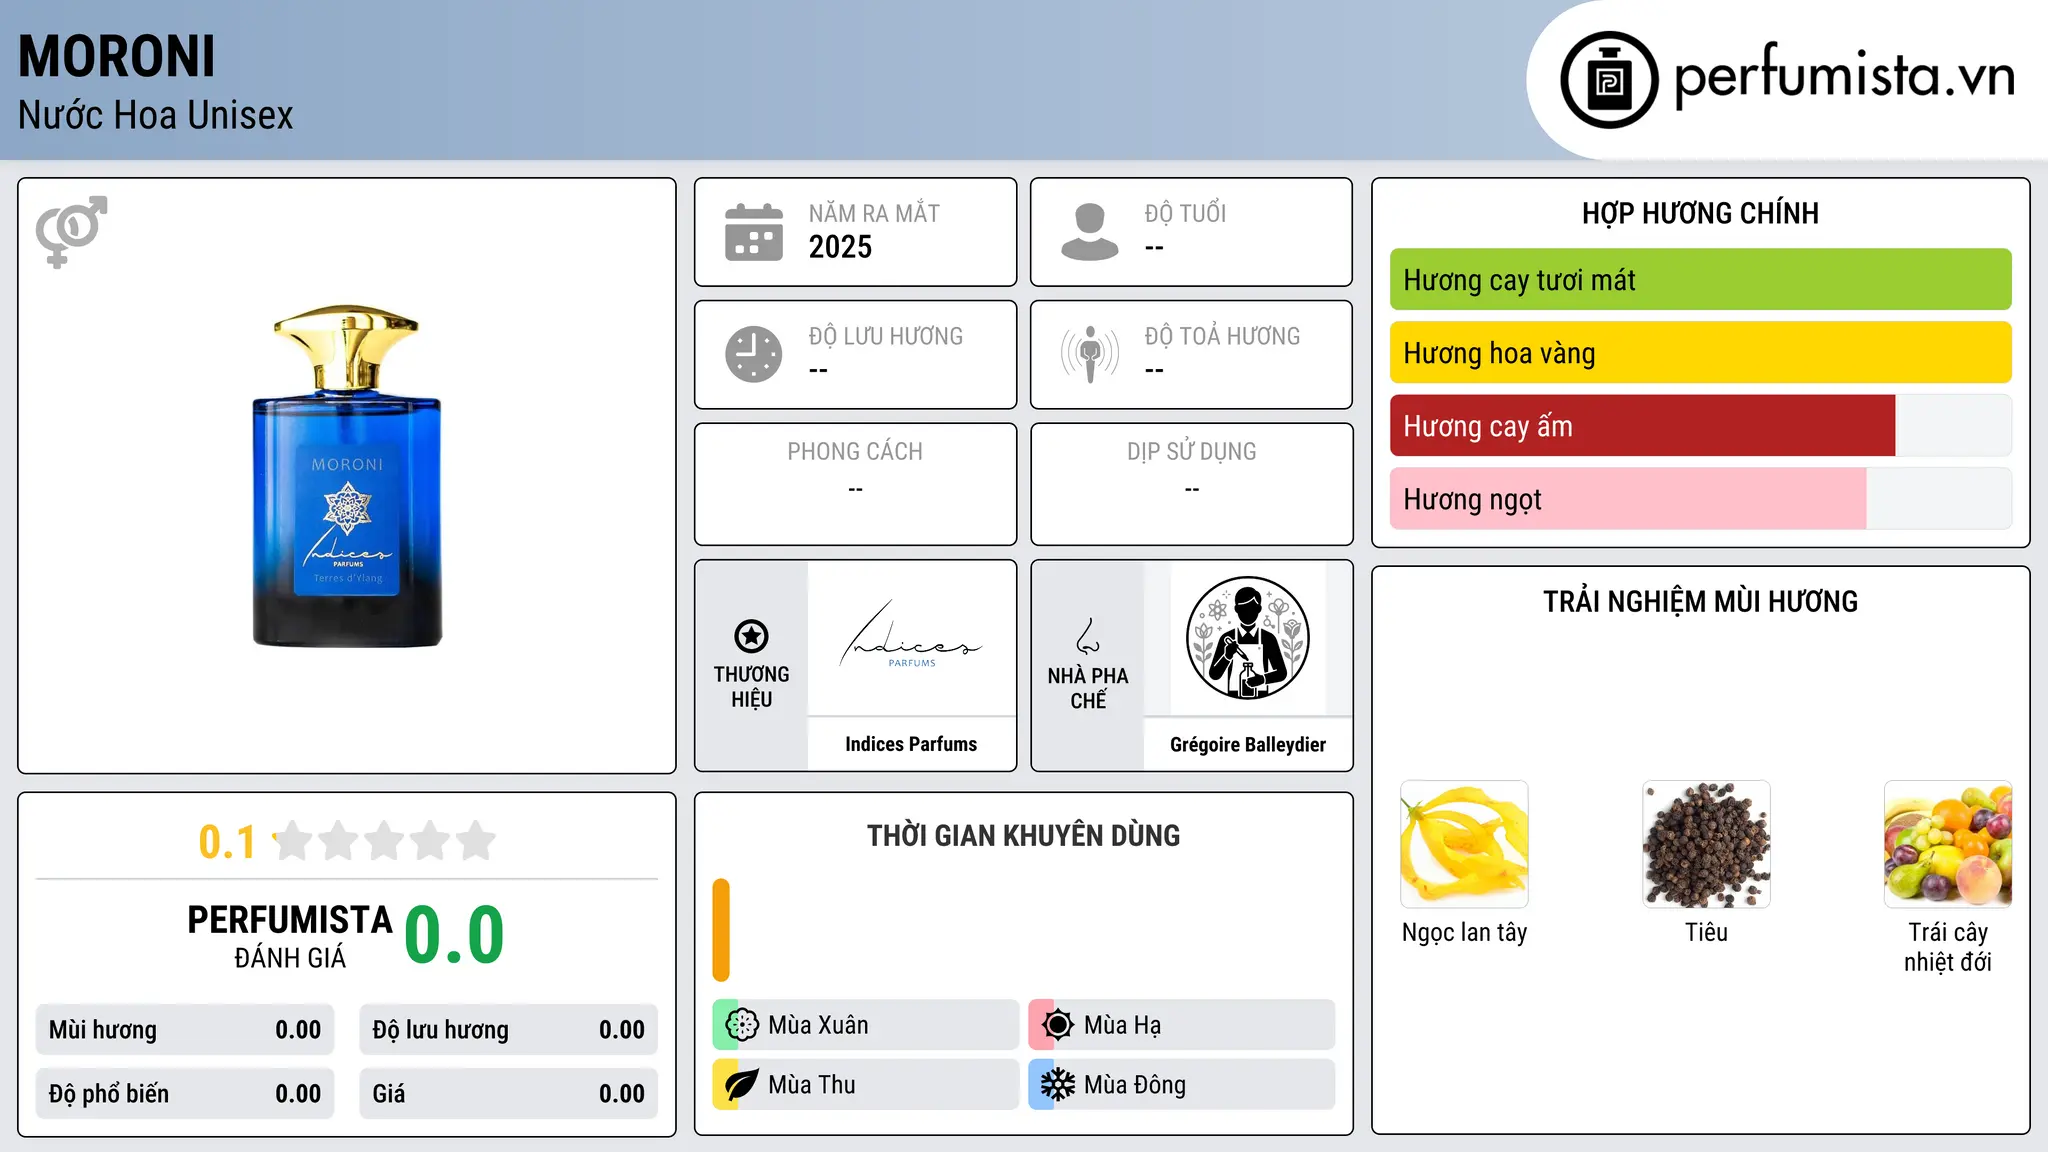Click the Thương hiệu label

[751, 687]
